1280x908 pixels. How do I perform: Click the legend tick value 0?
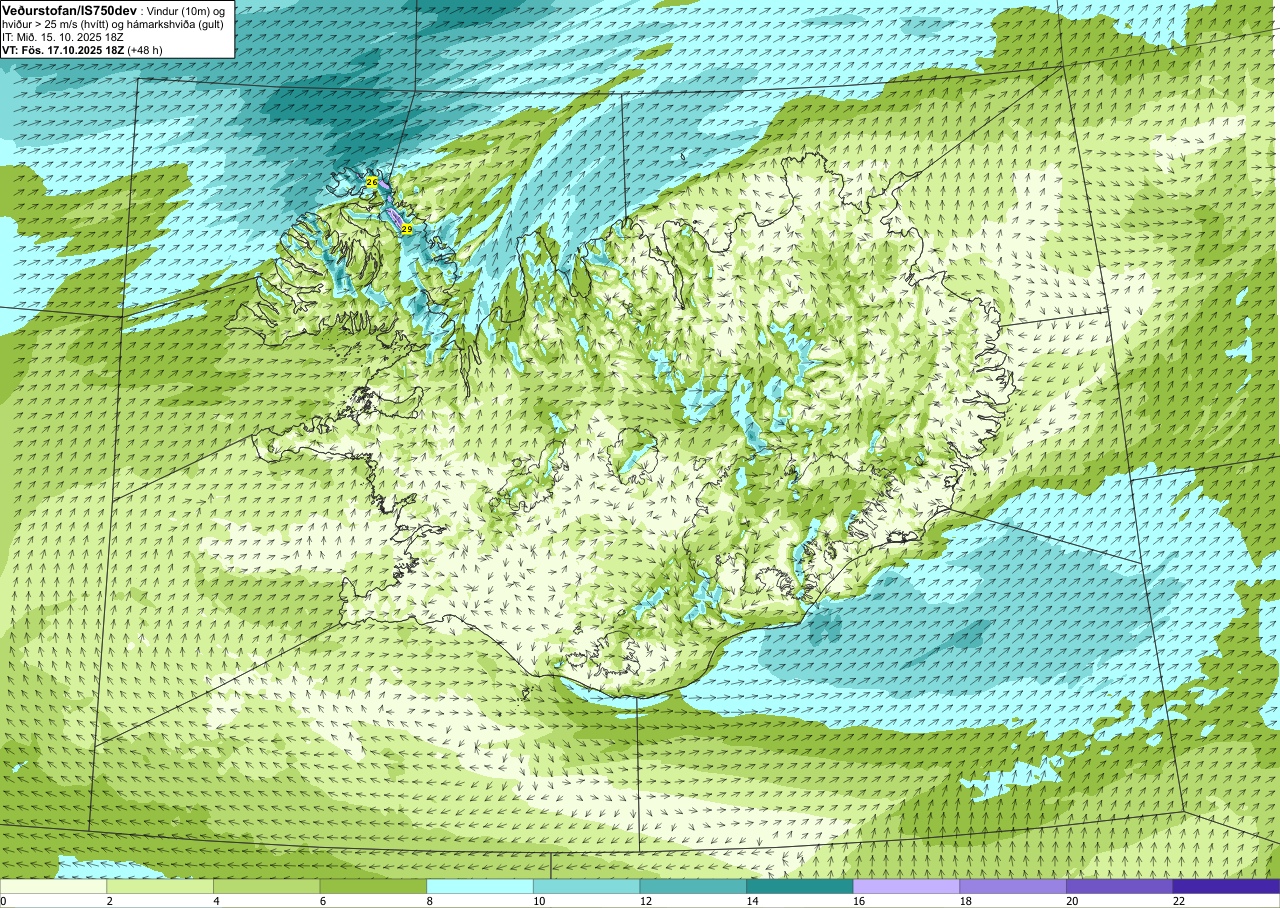[3, 901]
